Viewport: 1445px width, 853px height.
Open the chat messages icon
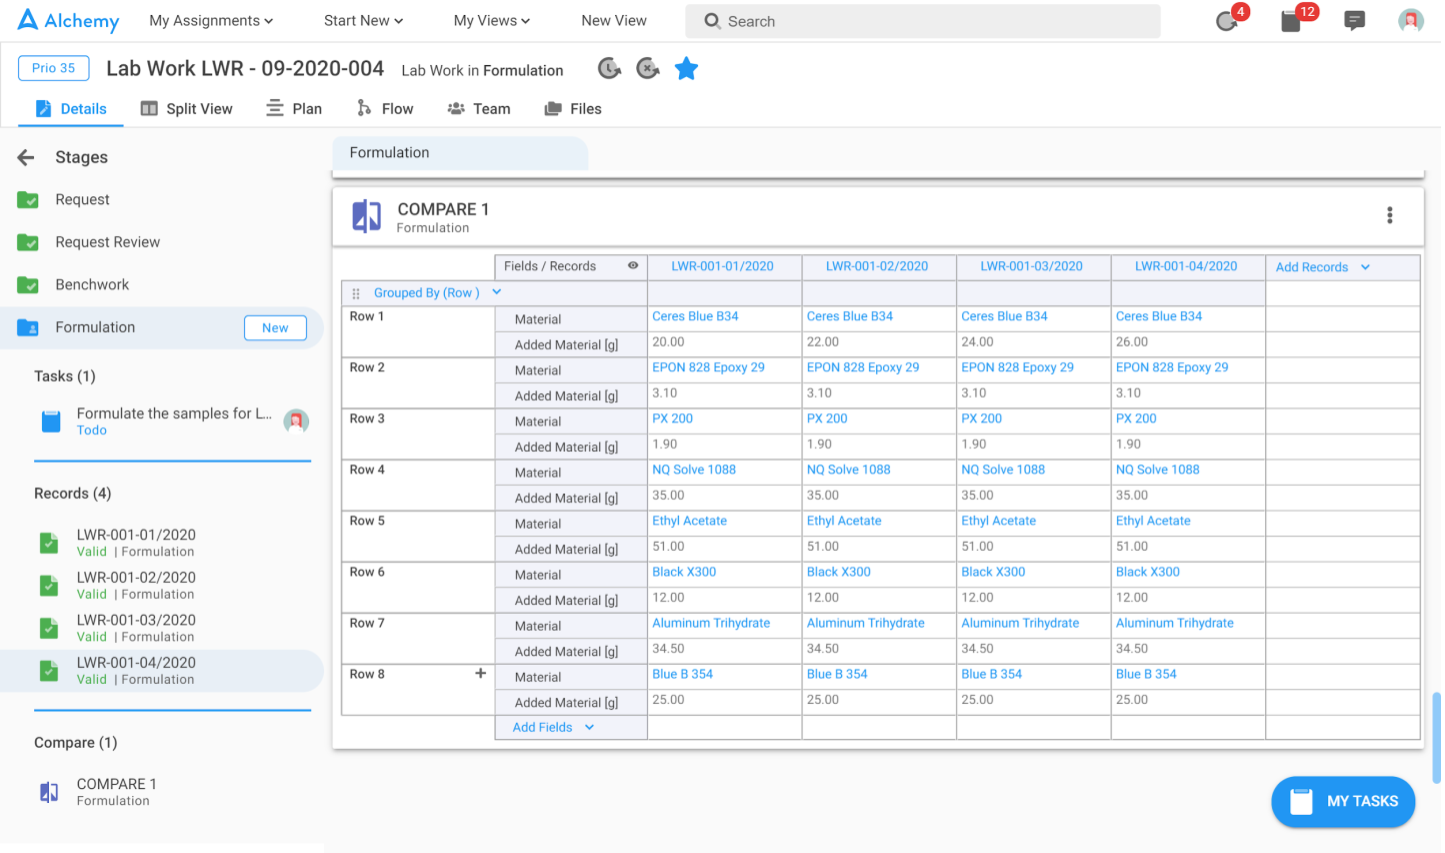(x=1354, y=21)
